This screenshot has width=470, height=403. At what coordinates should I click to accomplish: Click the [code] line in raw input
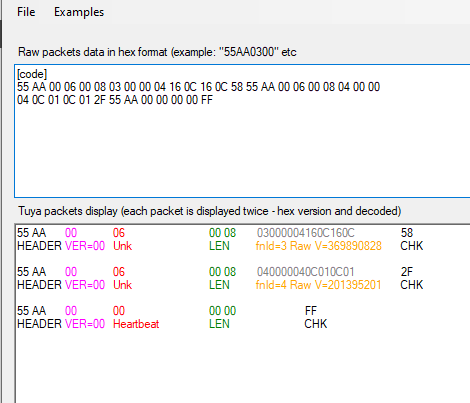32,74
